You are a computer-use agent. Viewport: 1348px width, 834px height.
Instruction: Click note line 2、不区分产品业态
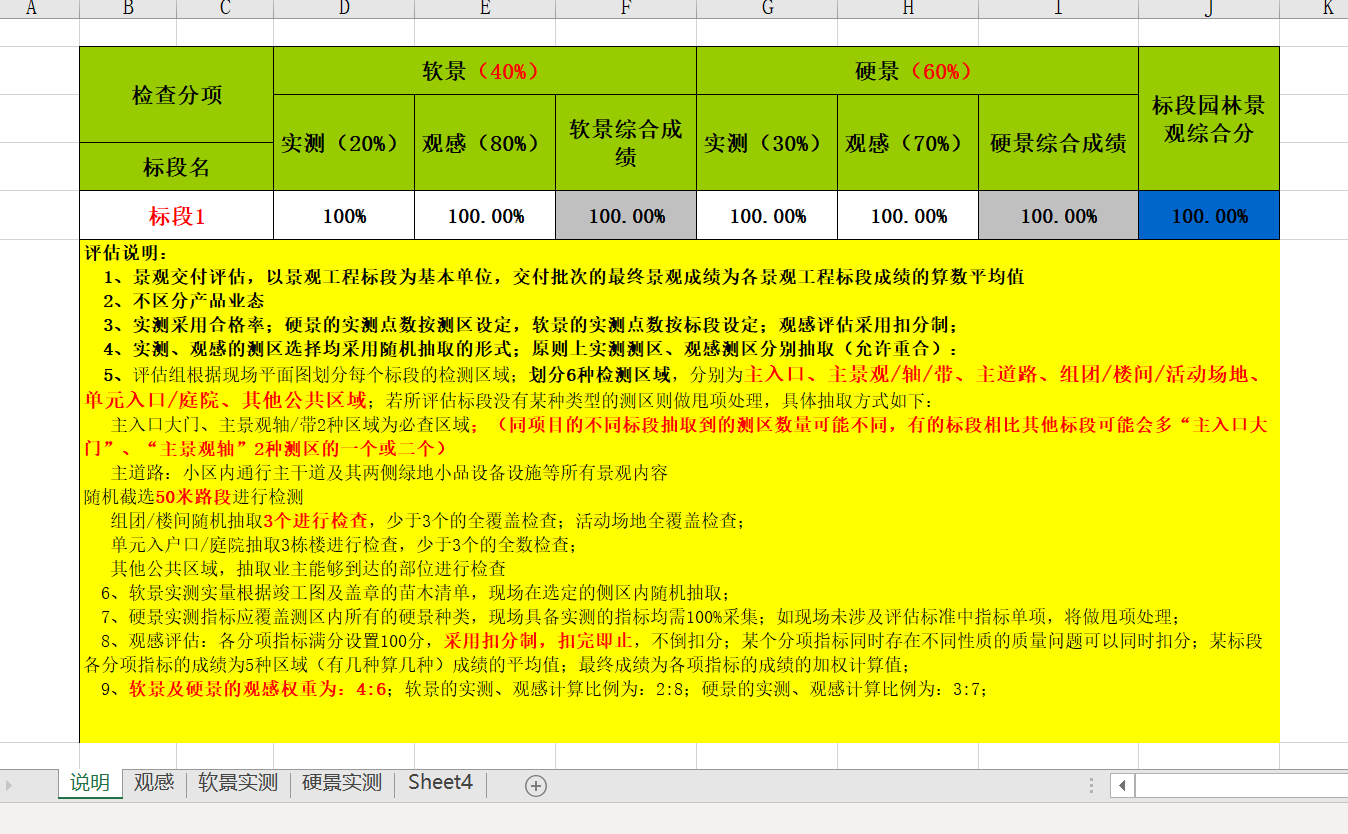click(183, 301)
